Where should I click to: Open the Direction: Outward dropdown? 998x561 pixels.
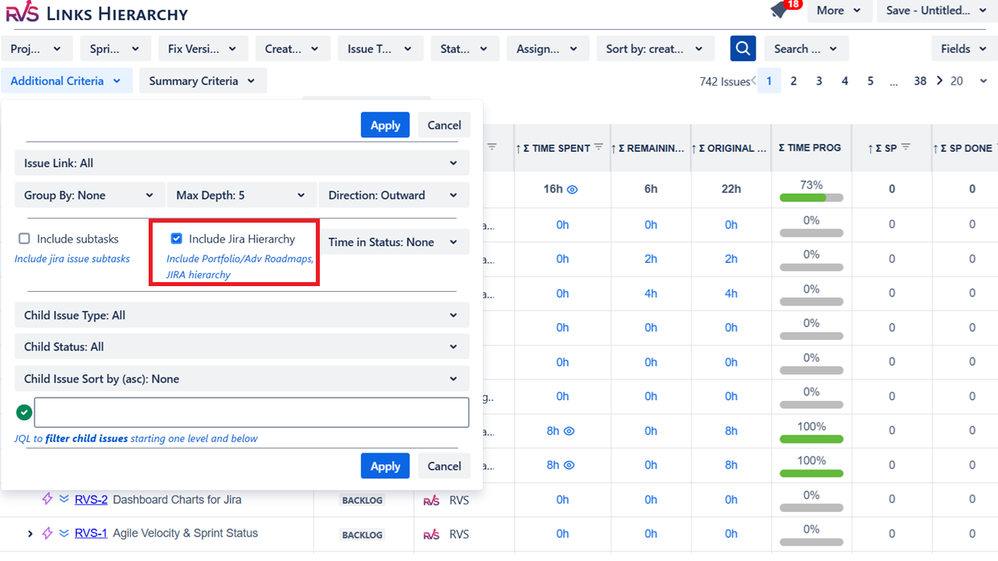click(x=393, y=195)
